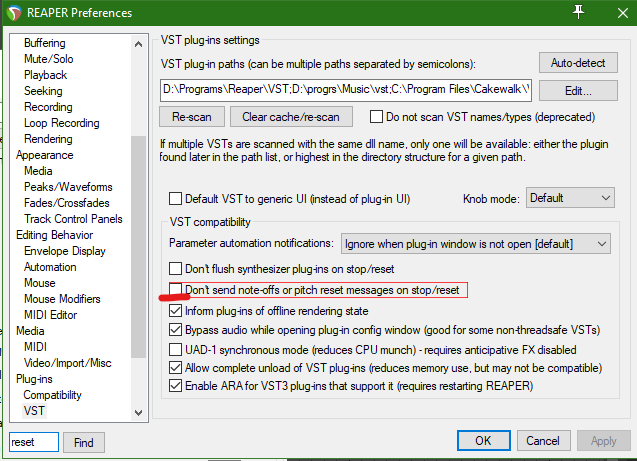Viewport: 637px width, 461px height.
Task: Open Mouse Modifiers page
Action: (x=62, y=299)
